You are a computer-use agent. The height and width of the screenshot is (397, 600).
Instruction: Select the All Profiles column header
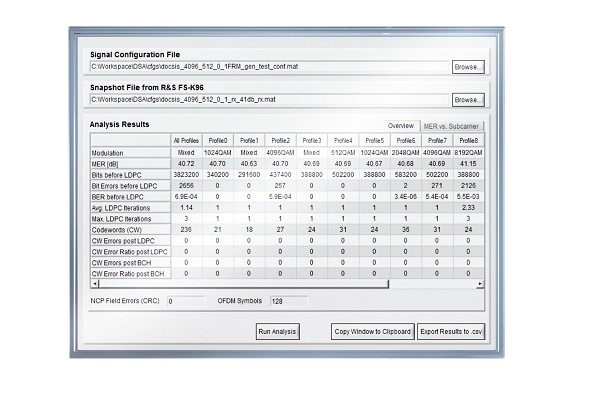[186, 141]
